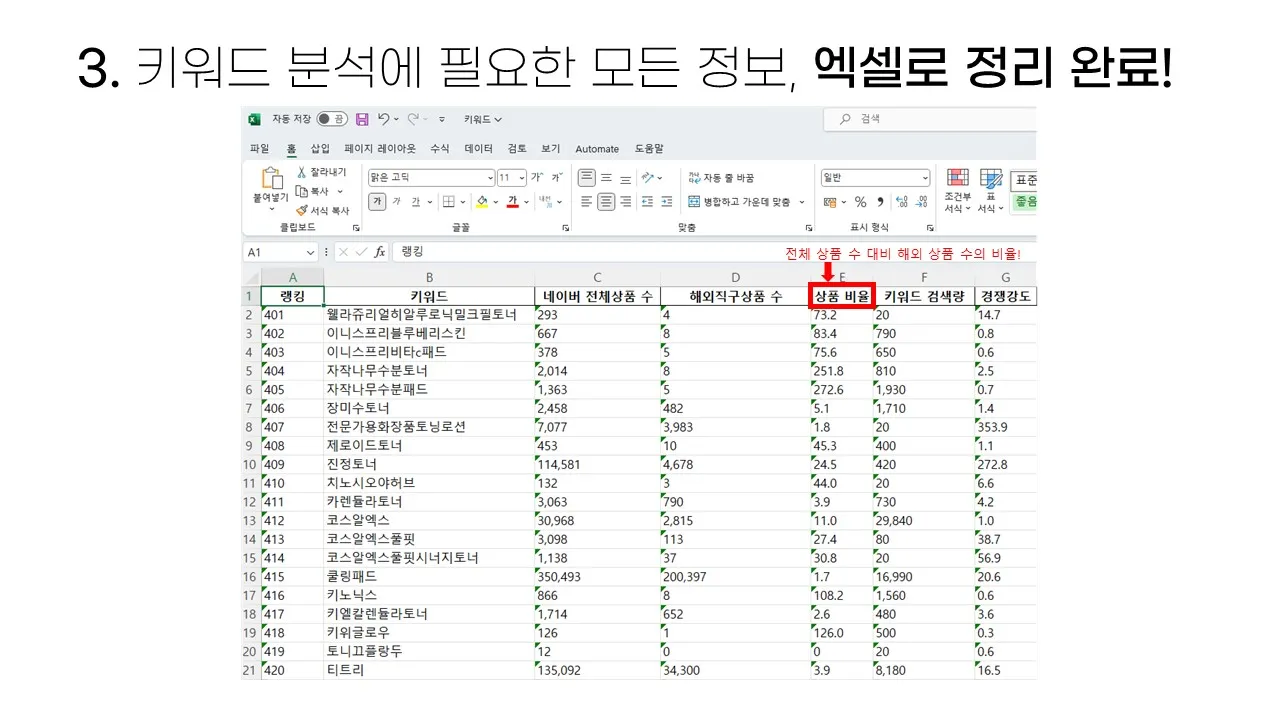Click 병합하고 가운데 맞춤 merge button

click(741, 202)
